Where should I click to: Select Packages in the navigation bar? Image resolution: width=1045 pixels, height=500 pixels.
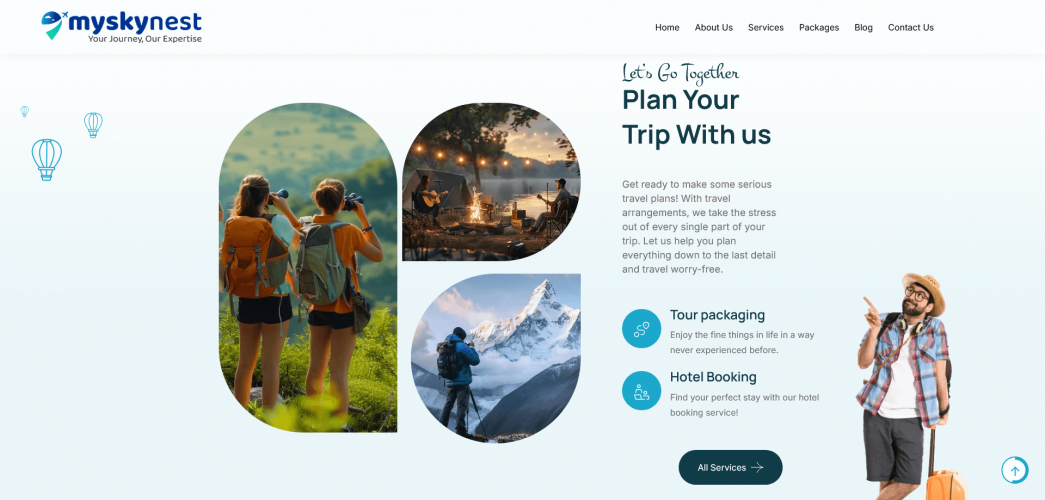pyautogui.click(x=819, y=27)
